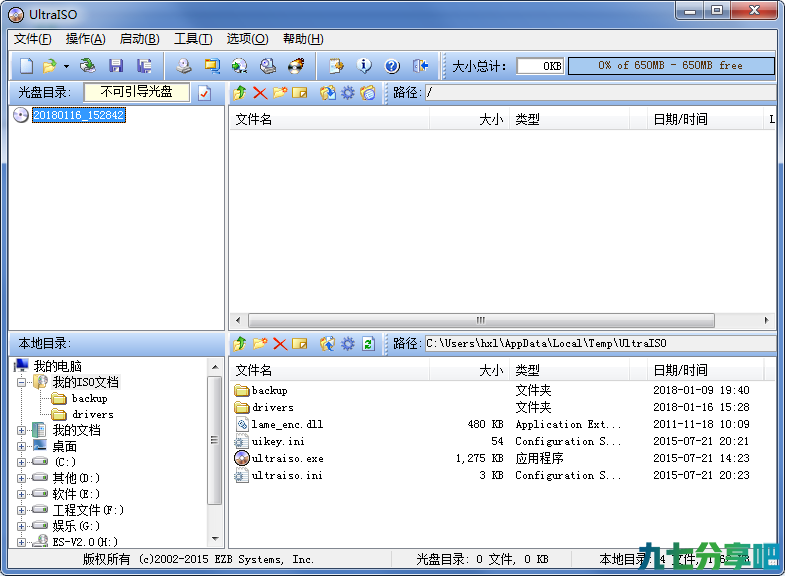Go up a level in the disc directory toolbar
The height and width of the screenshot is (576, 785).
pyautogui.click(x=239, y=93)
